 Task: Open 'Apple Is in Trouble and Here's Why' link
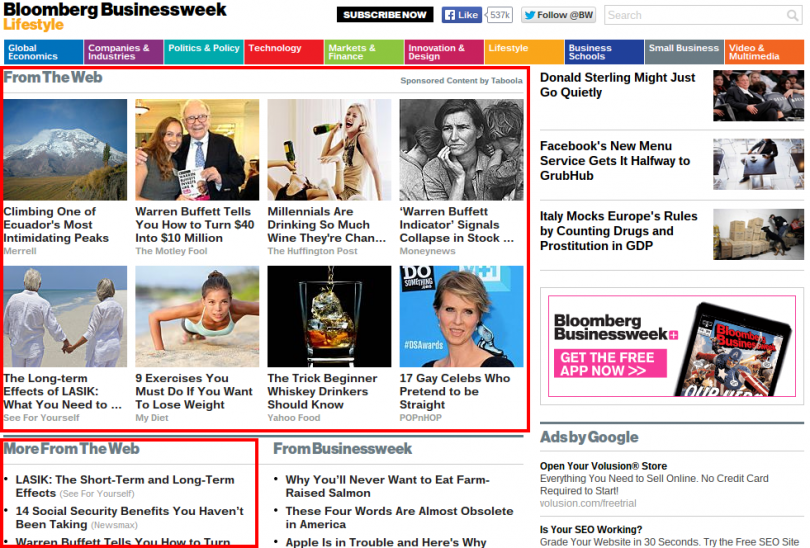(386, 542)
